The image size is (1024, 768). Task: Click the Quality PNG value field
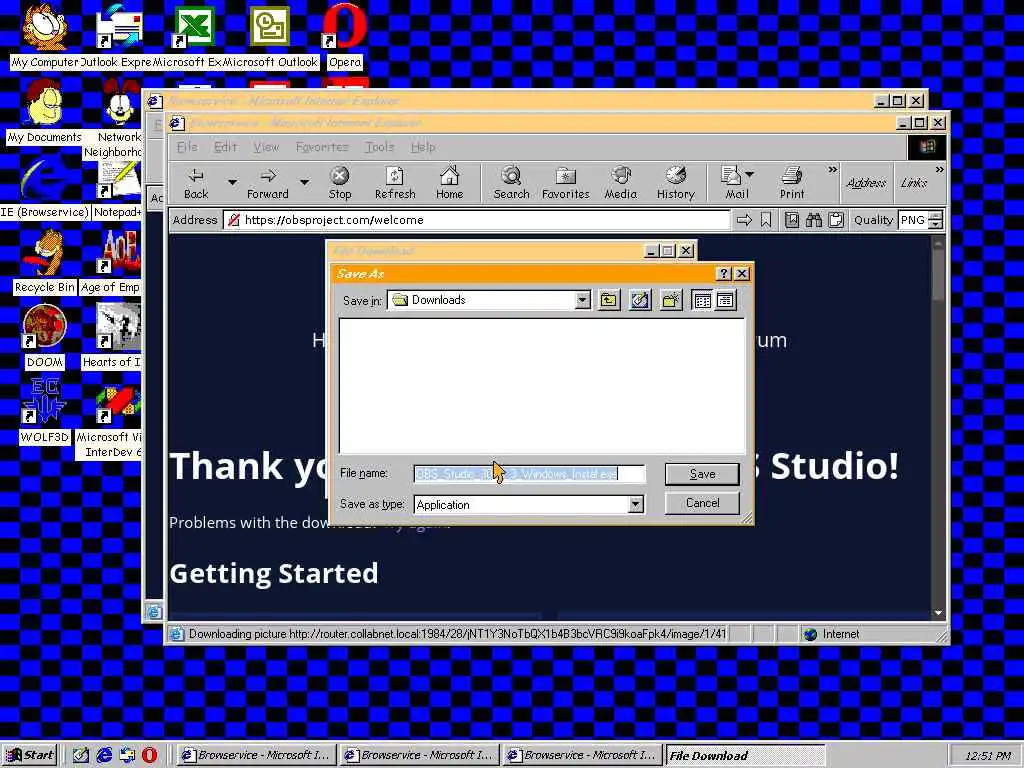[x=914, y=220]
